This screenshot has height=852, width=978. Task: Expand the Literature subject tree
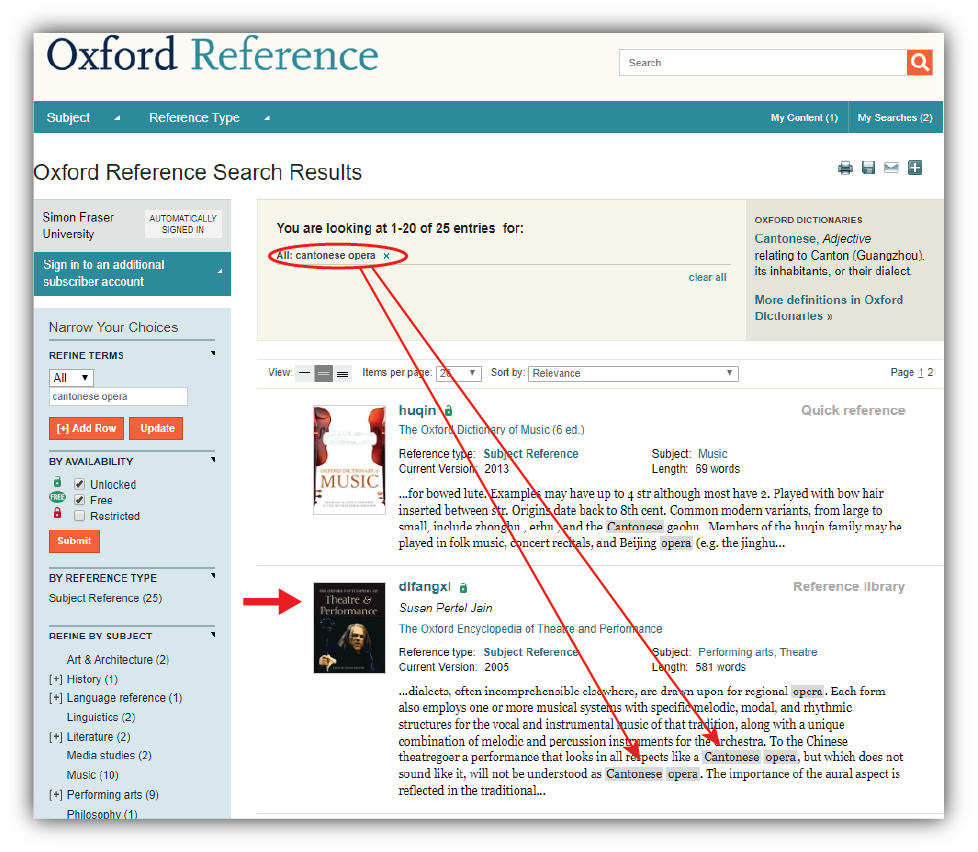56,737
